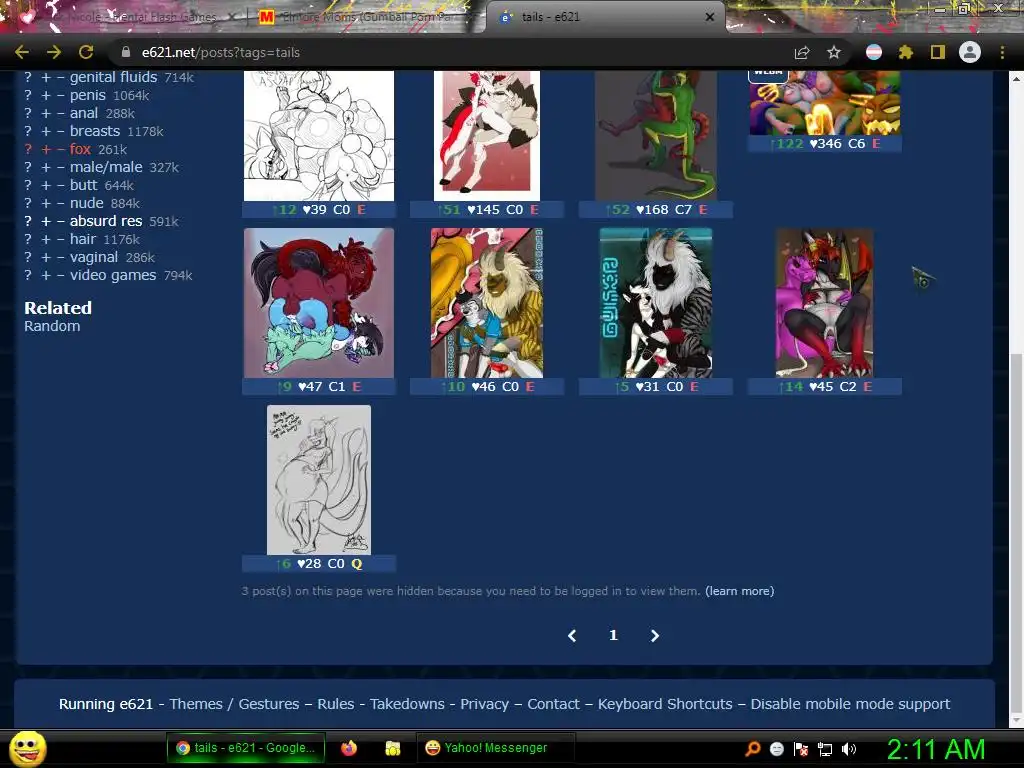Exclude the 'male/male' tag with '–'
This screenshot has height=768, width=1024.
click(61, 168)
